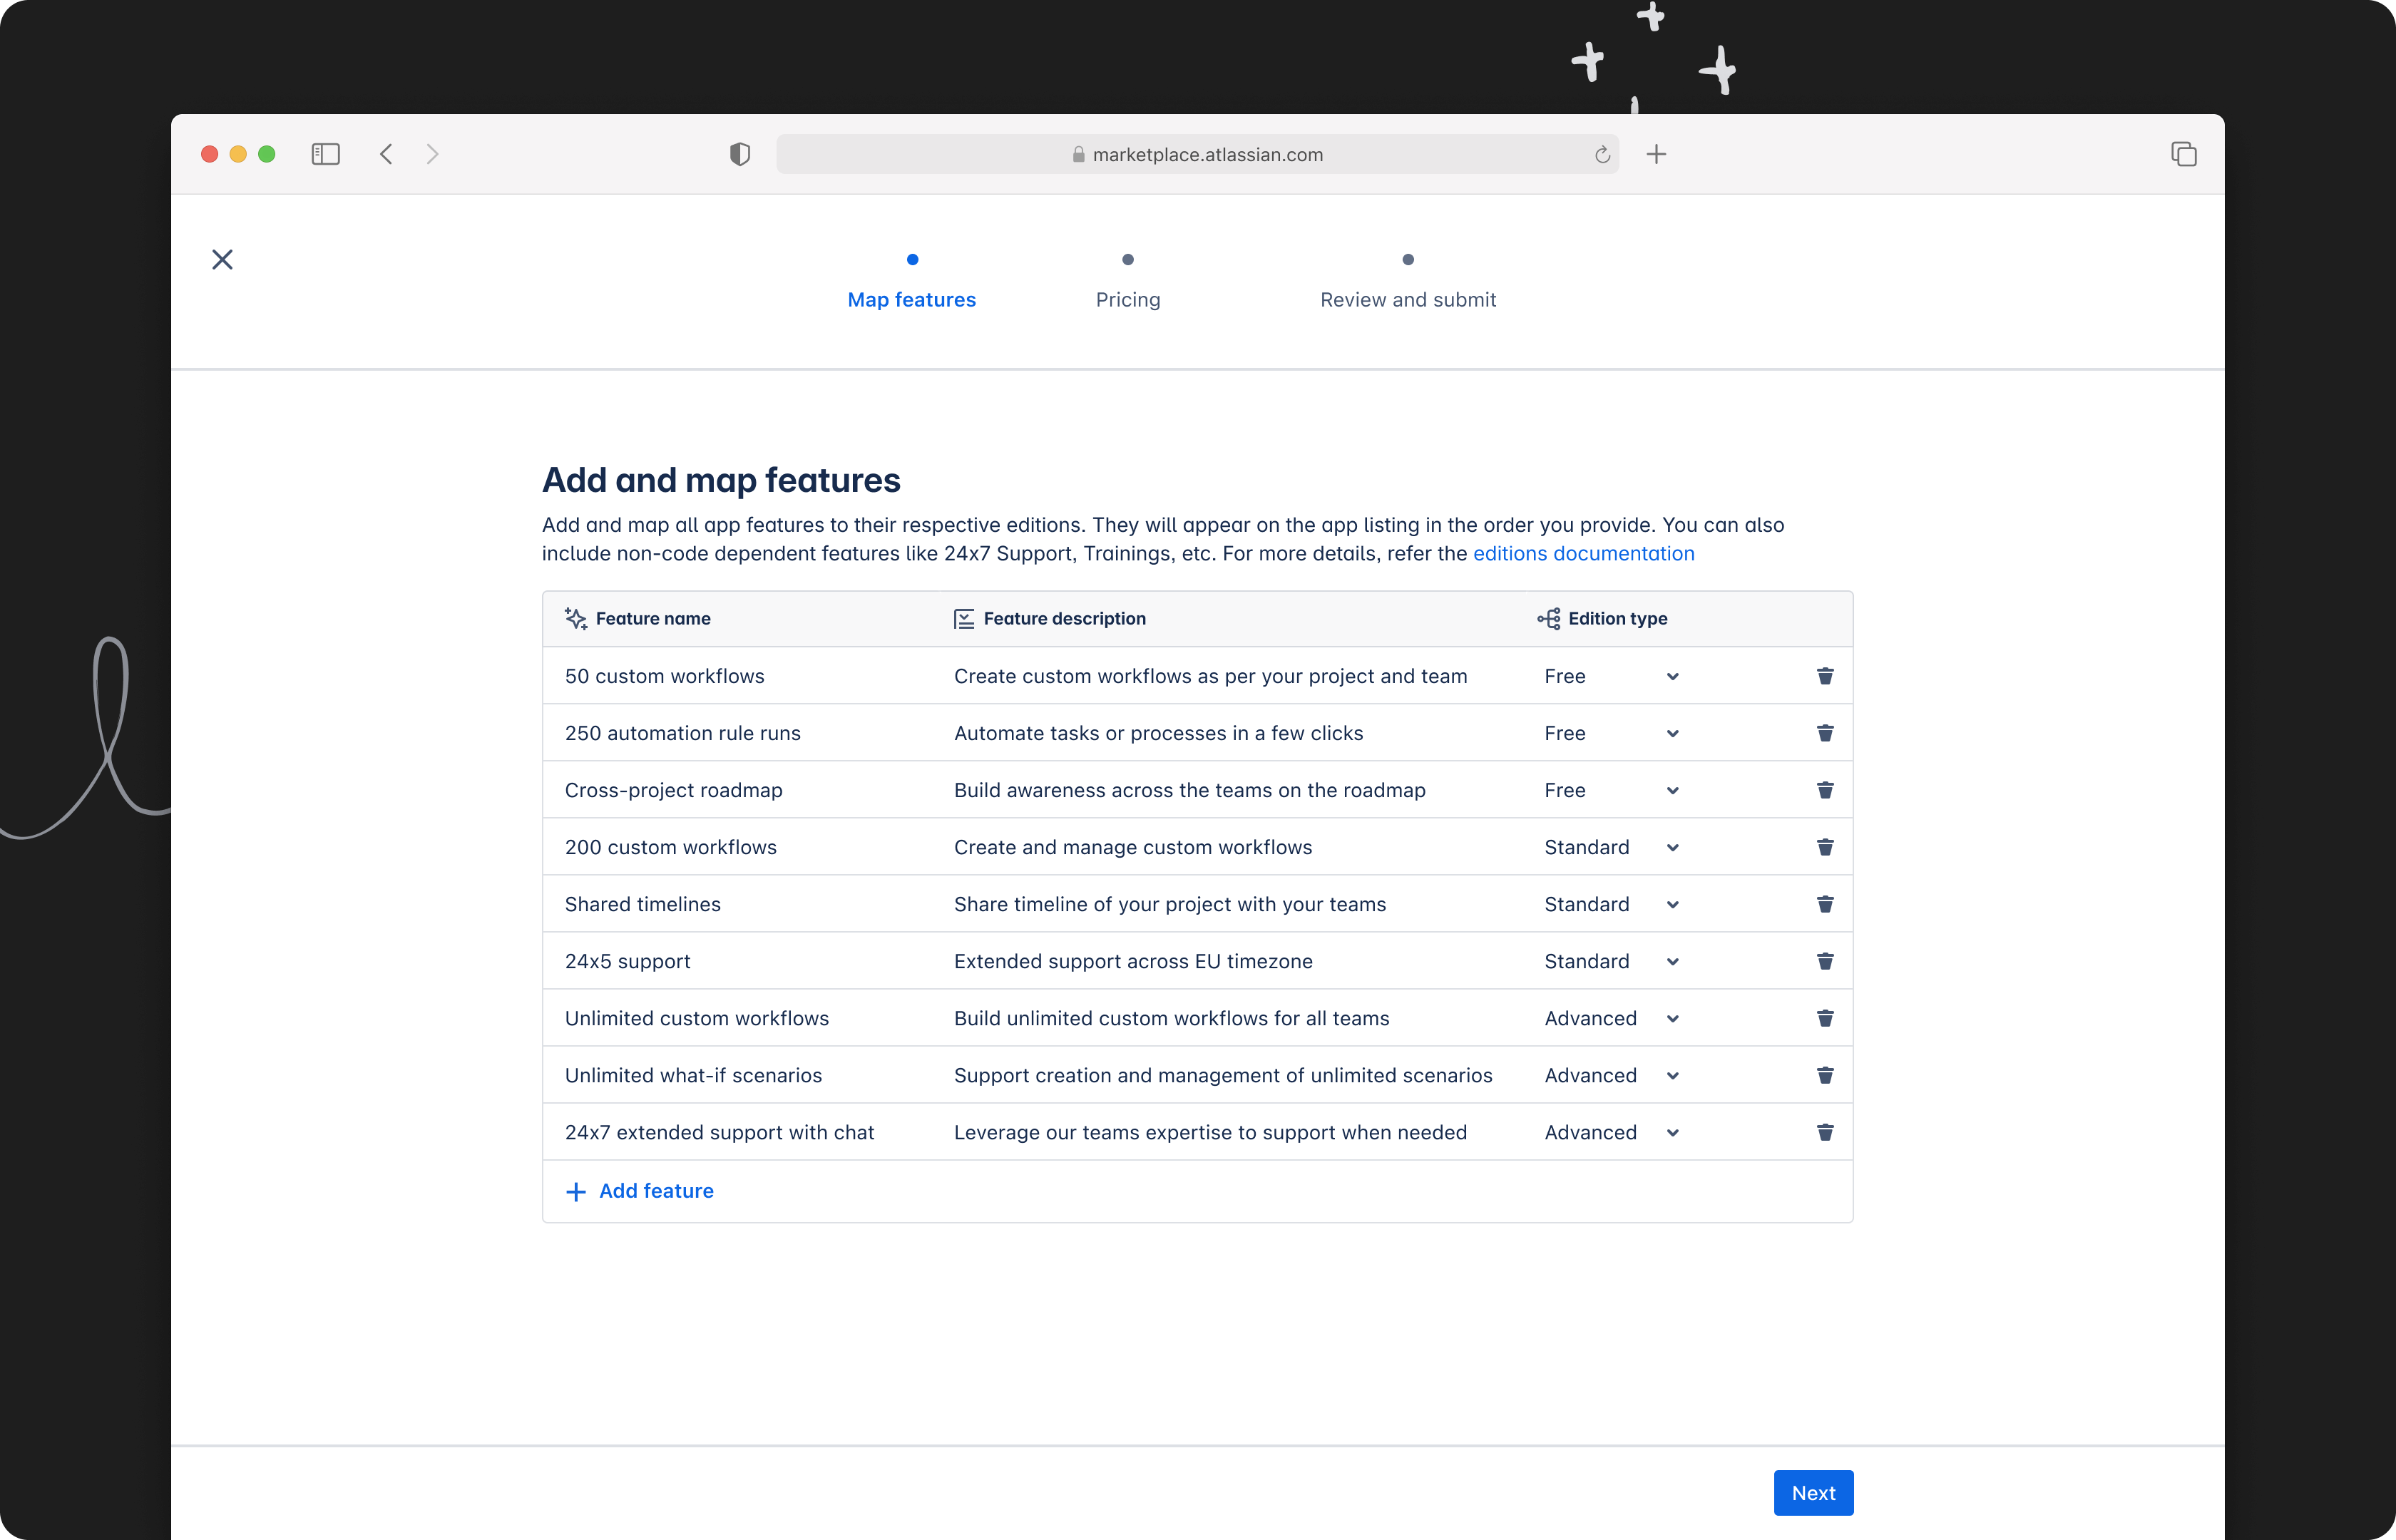The height and width of the screenshot is (1540, 2396).
Task: Select the Map features step
Action: [912, 299]
